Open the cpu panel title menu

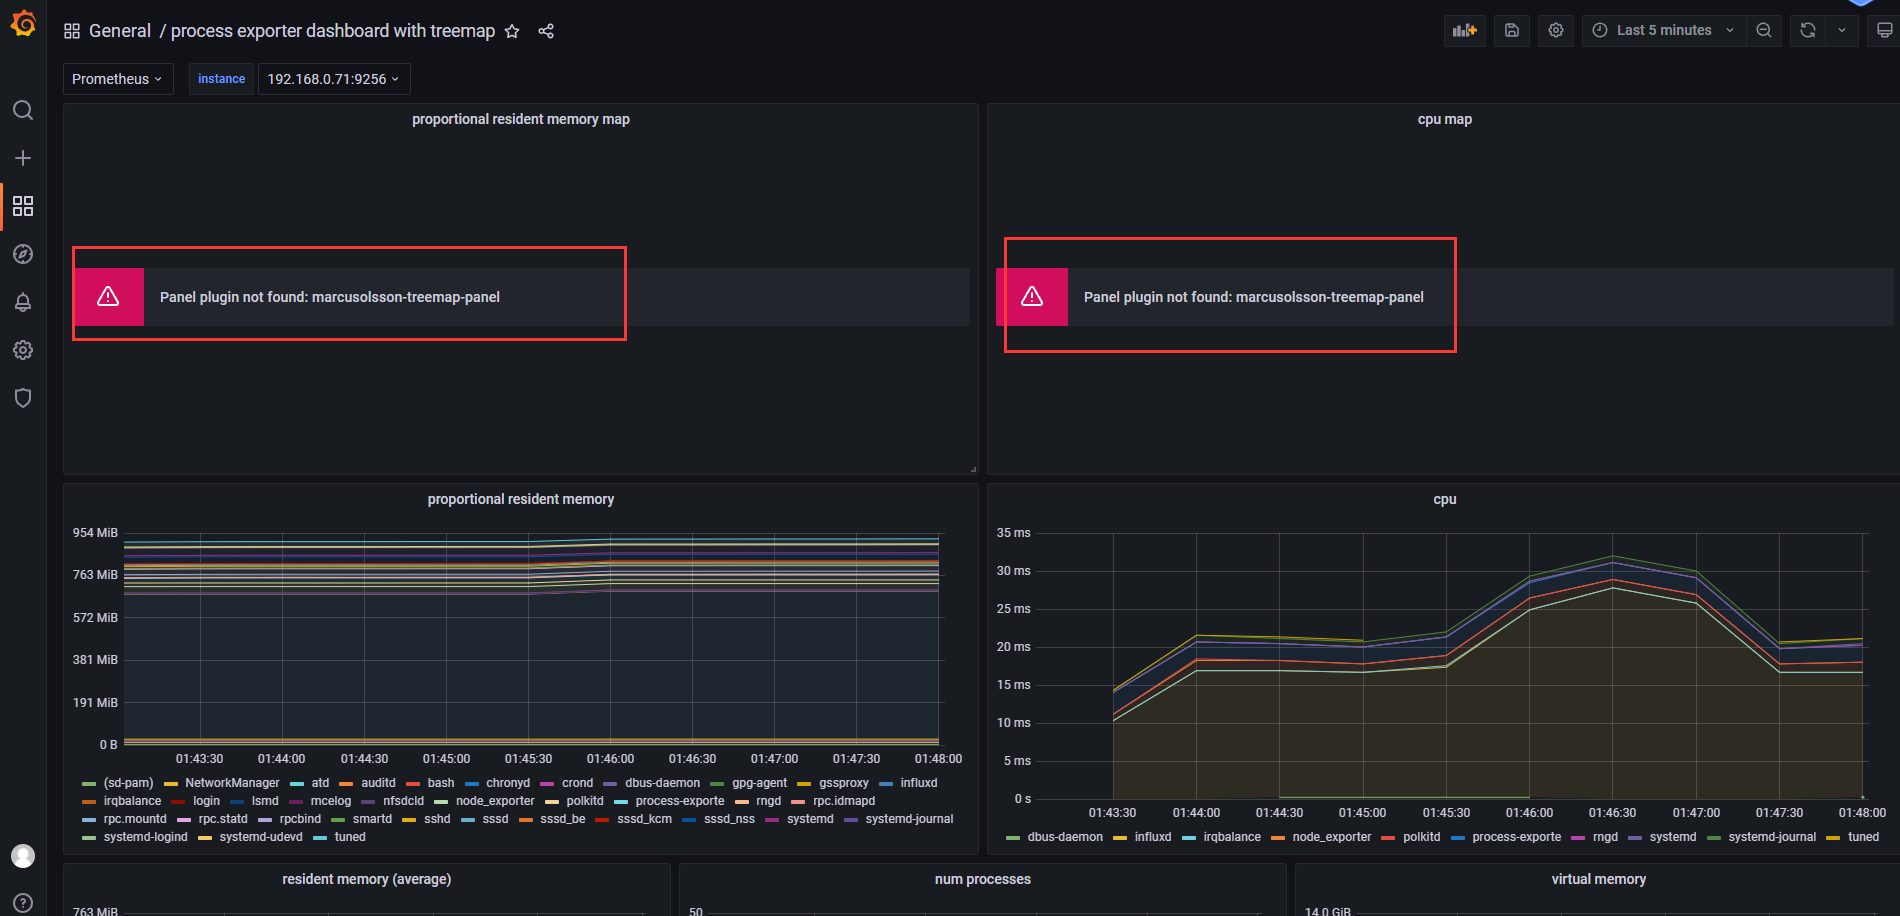pos(1444,498)
